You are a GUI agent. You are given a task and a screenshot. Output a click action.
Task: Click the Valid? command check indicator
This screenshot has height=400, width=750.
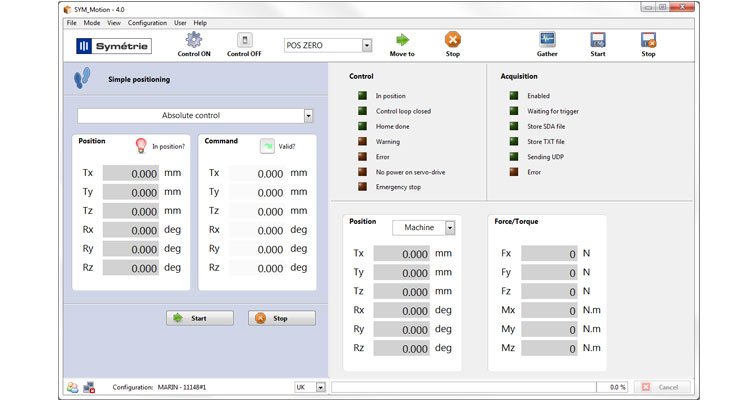tap(267, 146)
